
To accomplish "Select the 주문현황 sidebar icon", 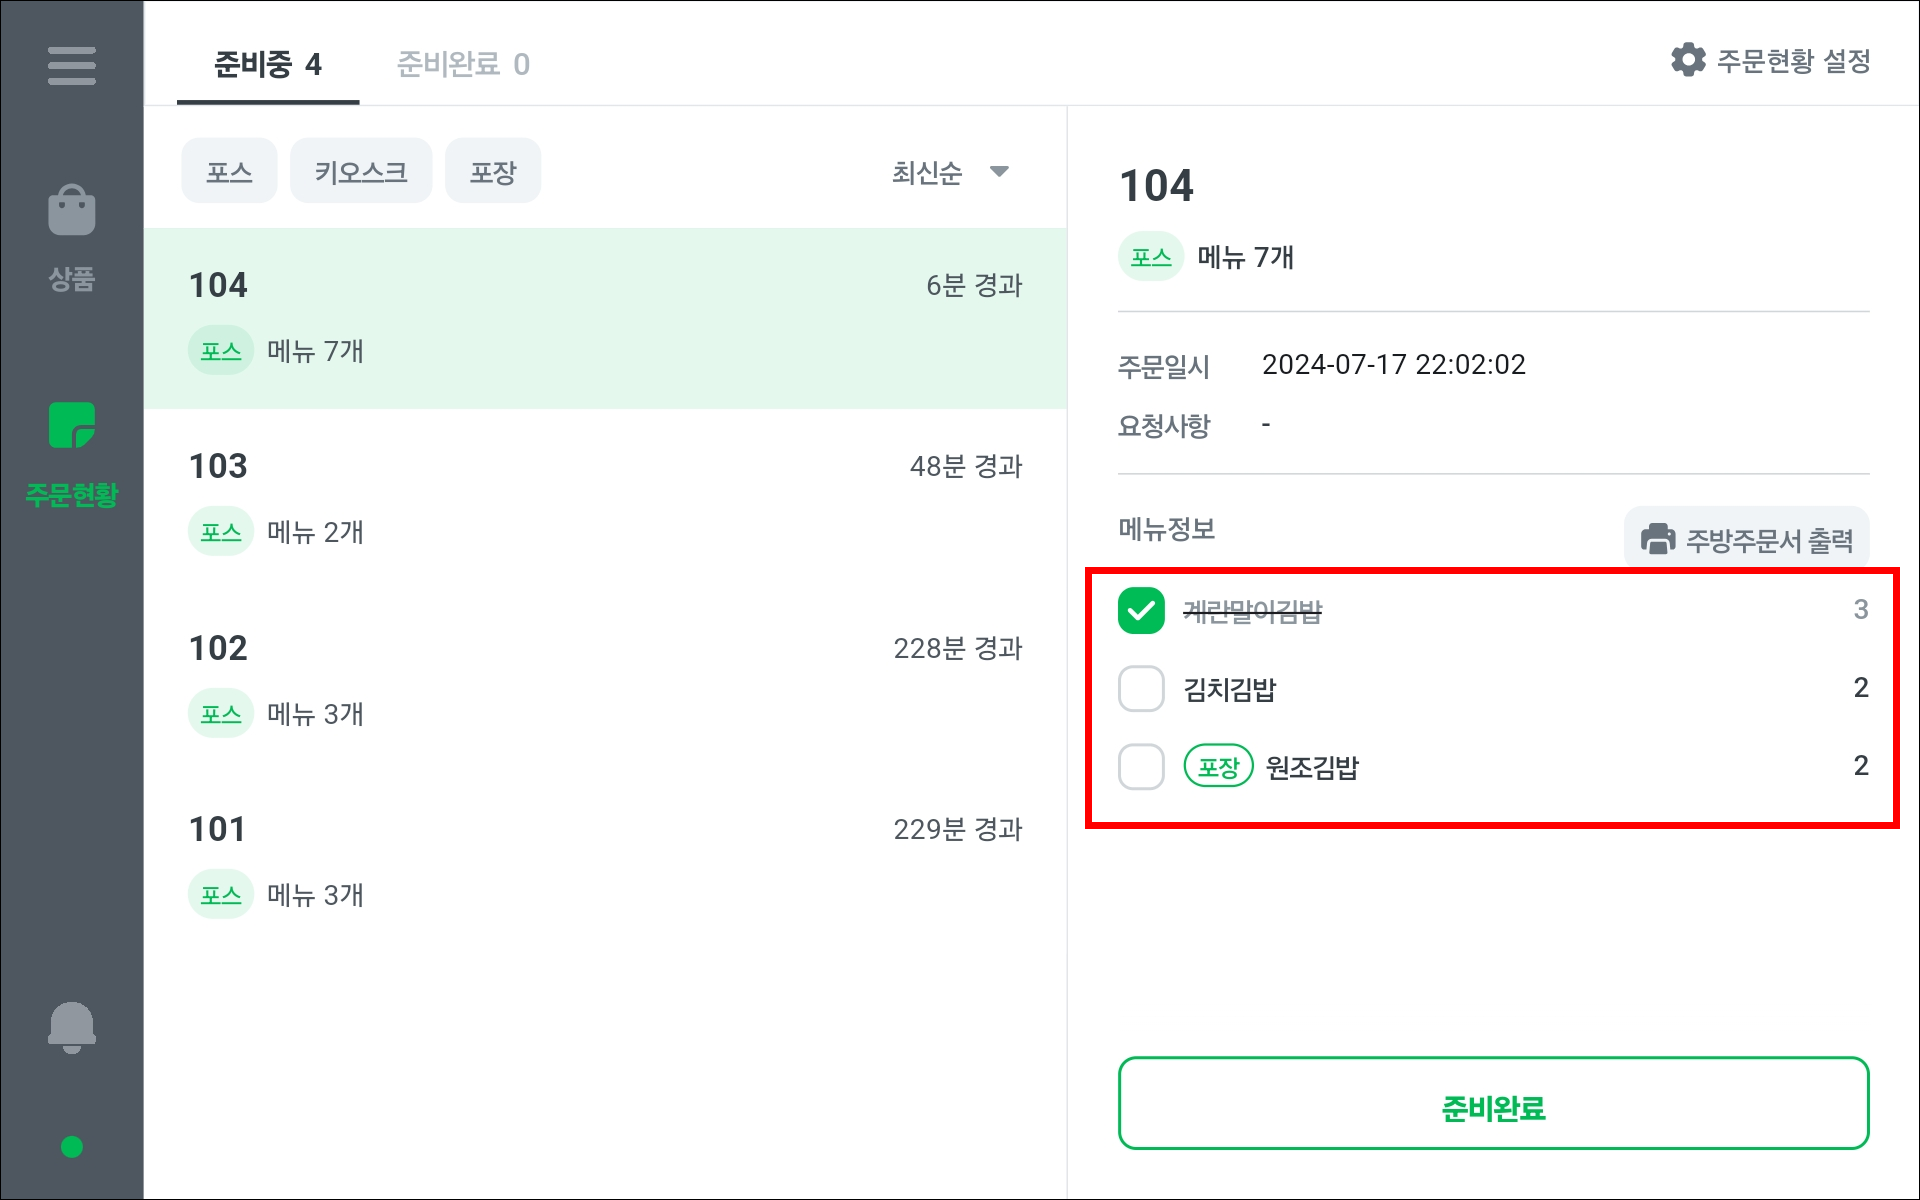I will point(71,427).
